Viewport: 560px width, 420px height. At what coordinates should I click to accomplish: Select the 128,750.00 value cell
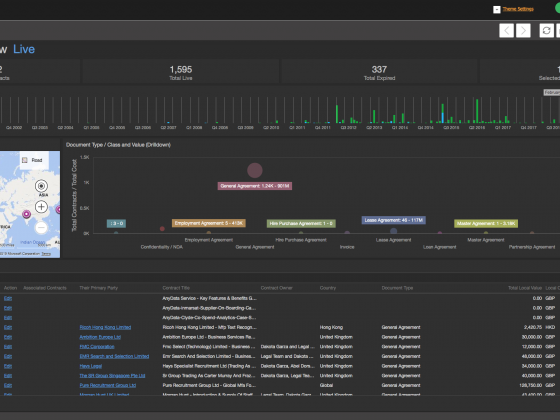(531, 385)
